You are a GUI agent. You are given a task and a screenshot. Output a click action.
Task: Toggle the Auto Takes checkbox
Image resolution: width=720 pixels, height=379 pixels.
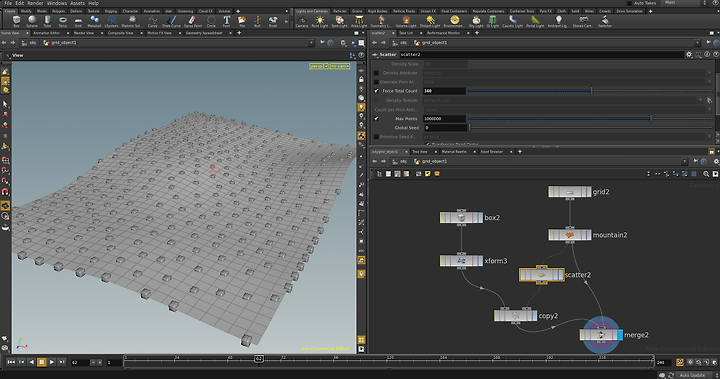point(630,3)
